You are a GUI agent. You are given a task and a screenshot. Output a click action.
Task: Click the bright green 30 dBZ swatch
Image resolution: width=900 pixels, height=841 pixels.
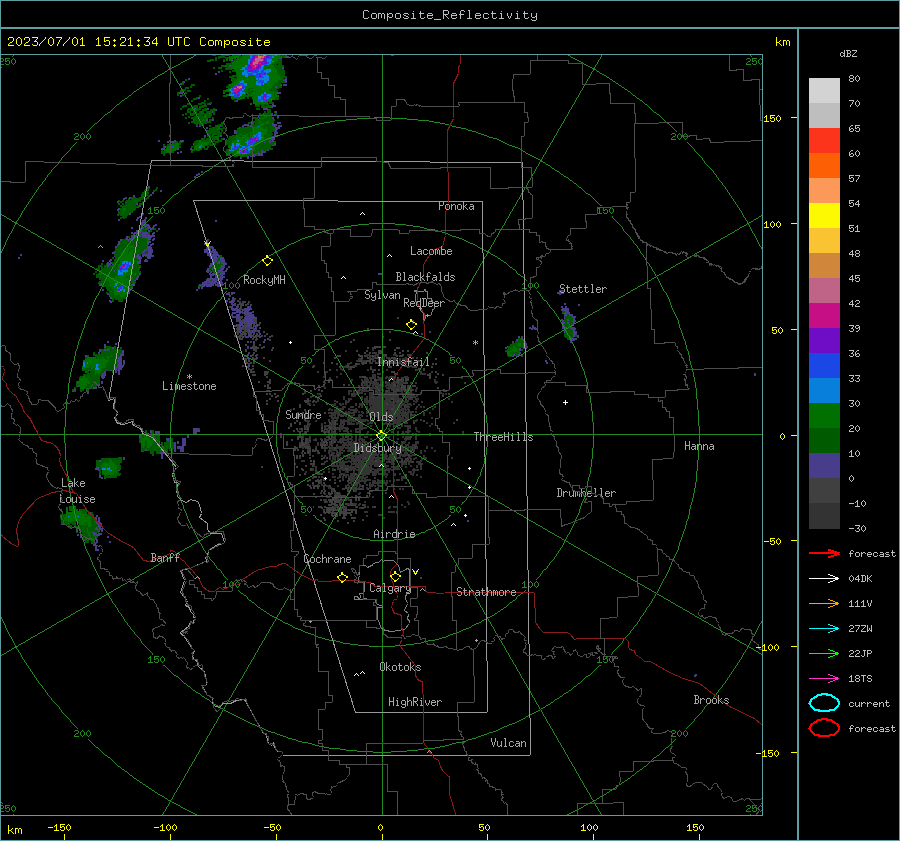pos(824,416)
